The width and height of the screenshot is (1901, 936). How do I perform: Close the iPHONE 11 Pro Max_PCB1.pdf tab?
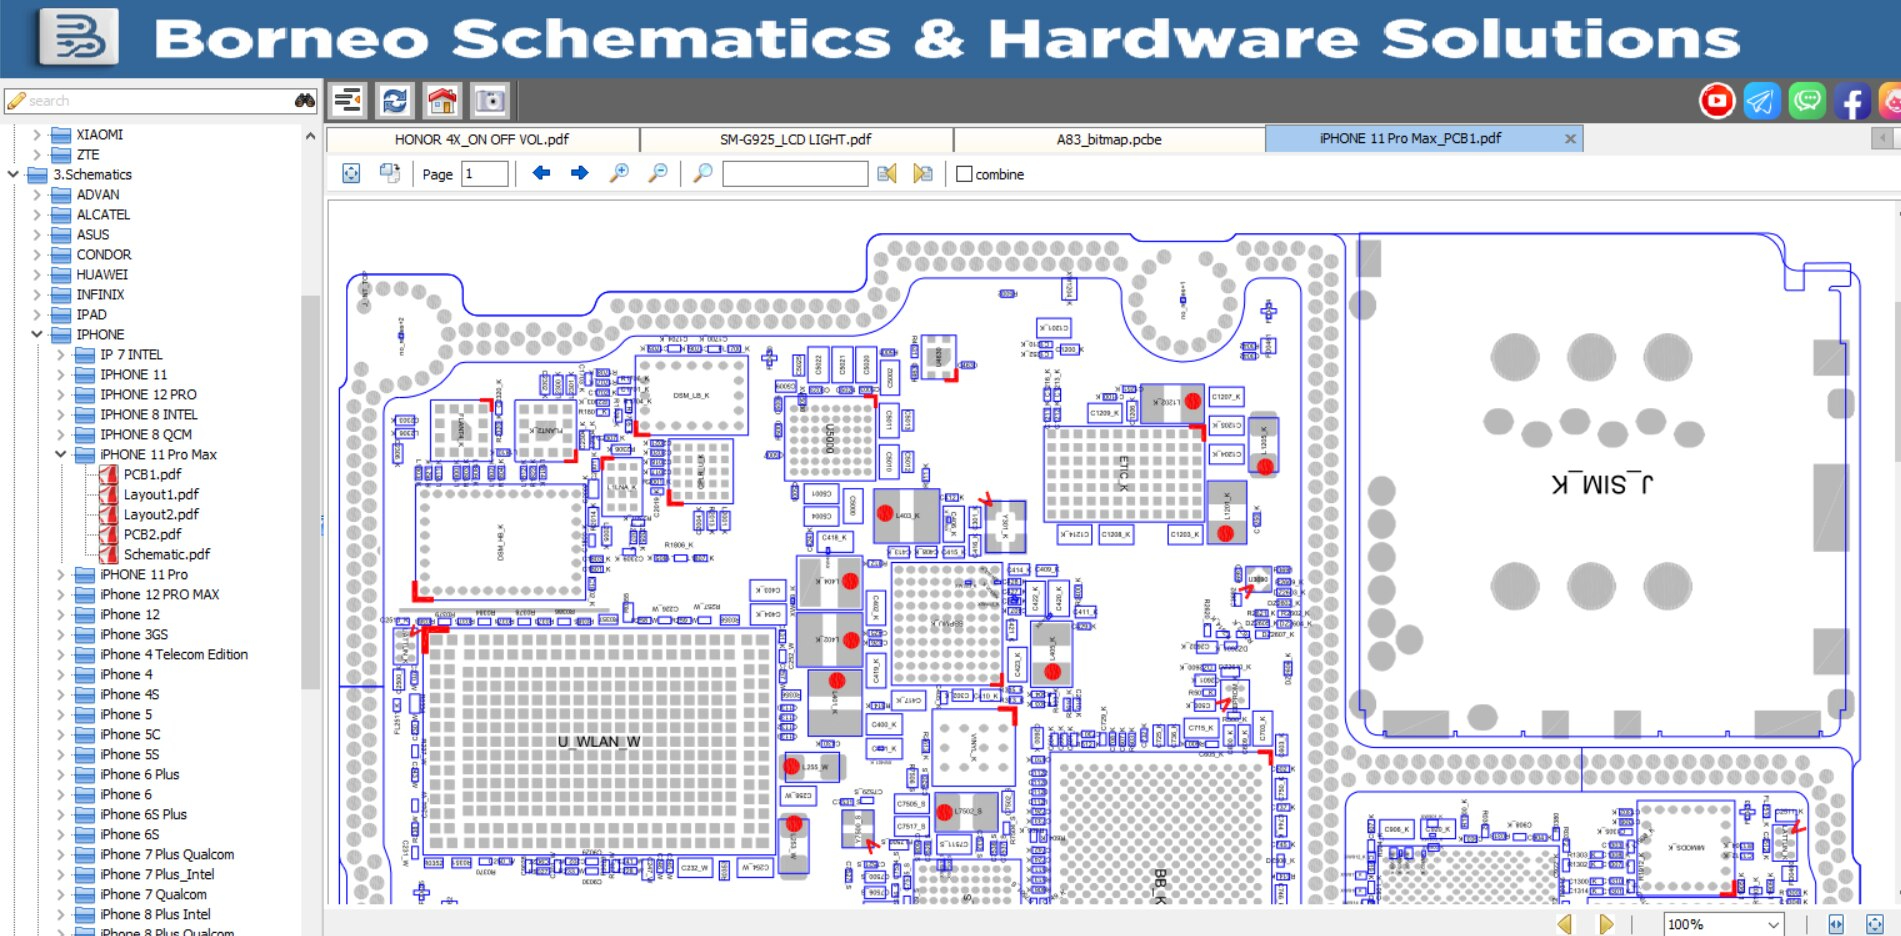[x=1570, y=139]
